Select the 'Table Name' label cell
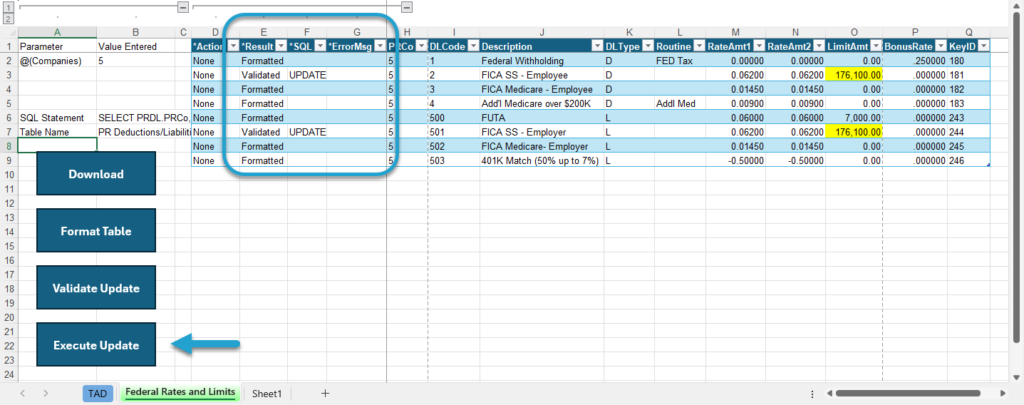 [57, 131]
